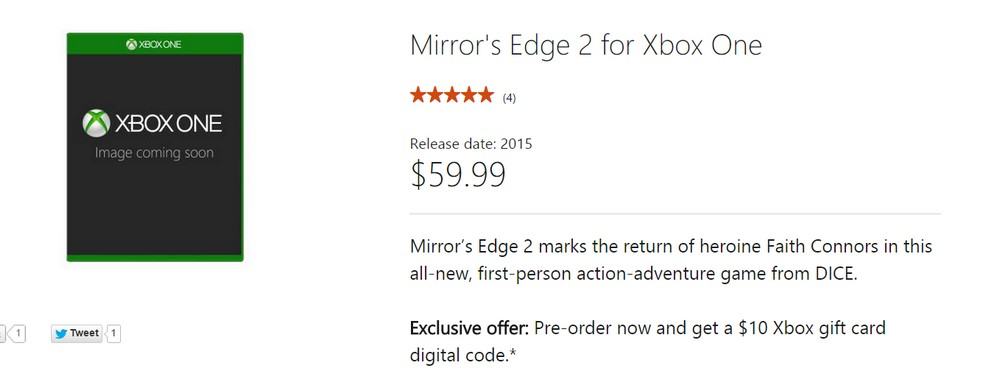Click the share count bubble beside cut-off button
Image resolution: width=1000 pixels, height=377 pixels.
pyautogui.click(x=17, y=334)
